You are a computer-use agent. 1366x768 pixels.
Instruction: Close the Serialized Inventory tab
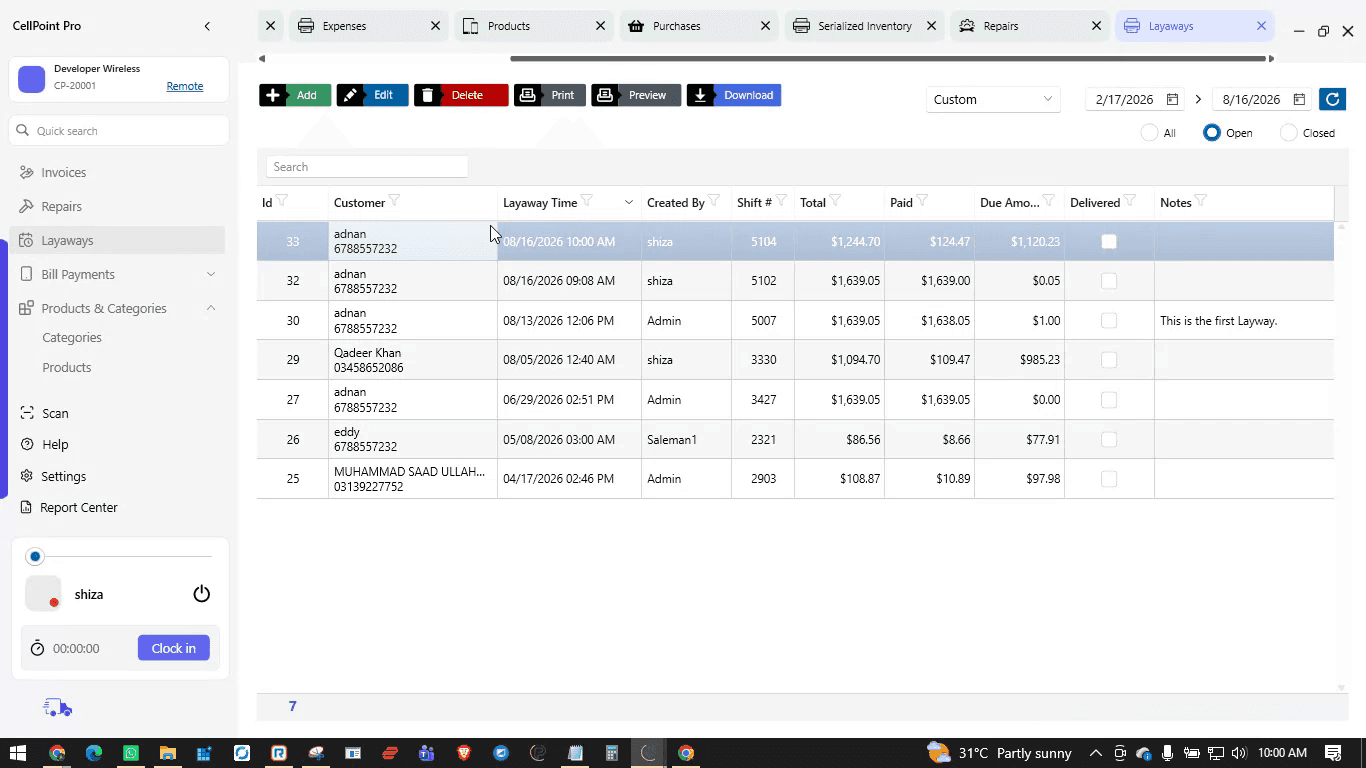click(931, 26)
